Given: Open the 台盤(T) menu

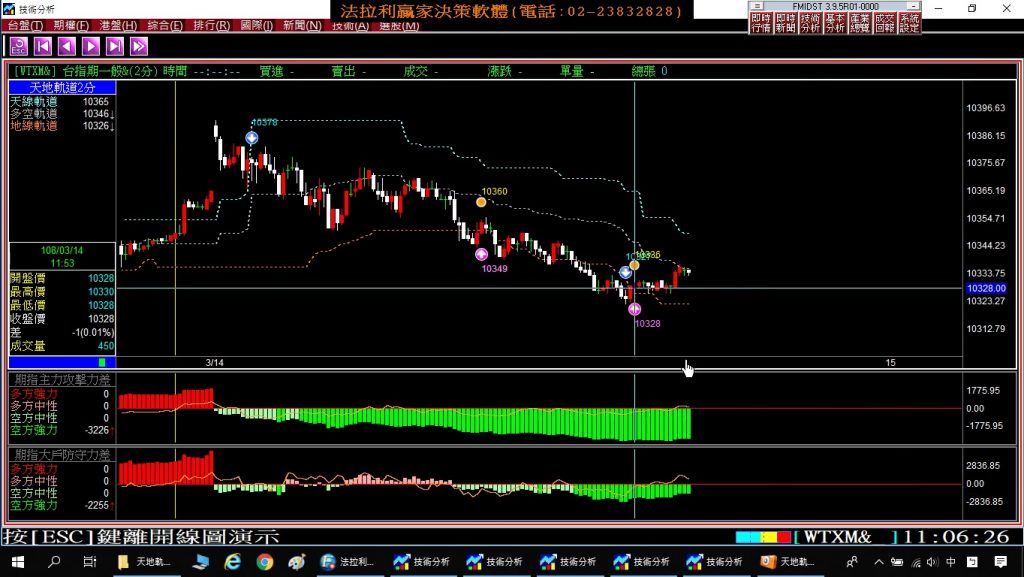Looking at the screenshot, I should coord(26,25).
